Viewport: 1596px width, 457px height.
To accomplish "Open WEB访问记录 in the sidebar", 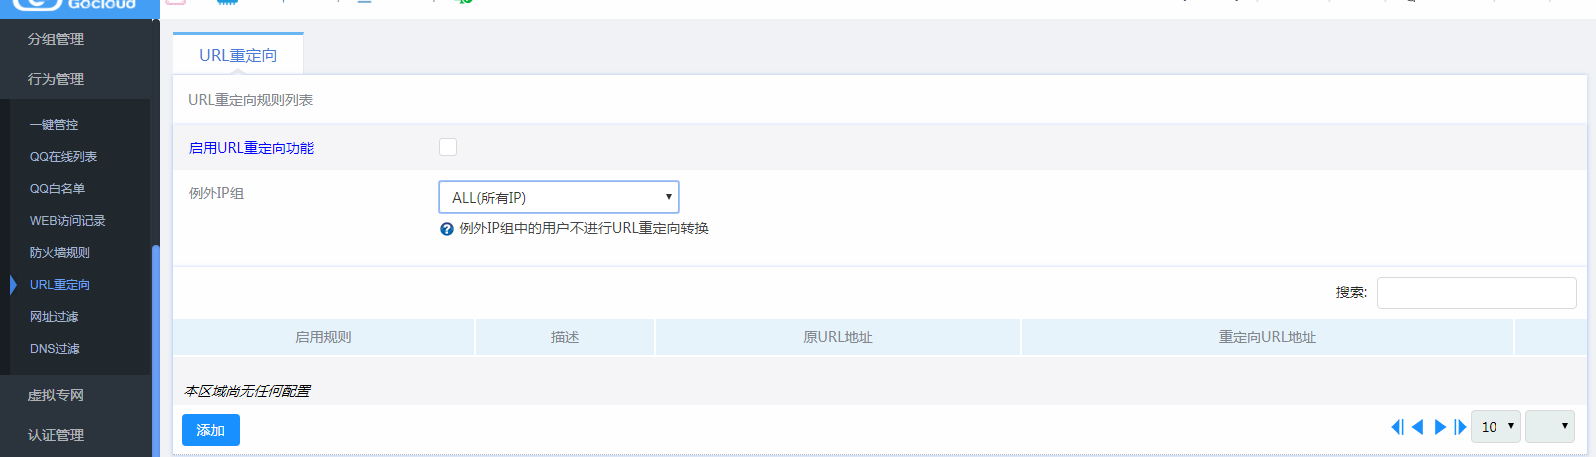I will click(67, 221).
